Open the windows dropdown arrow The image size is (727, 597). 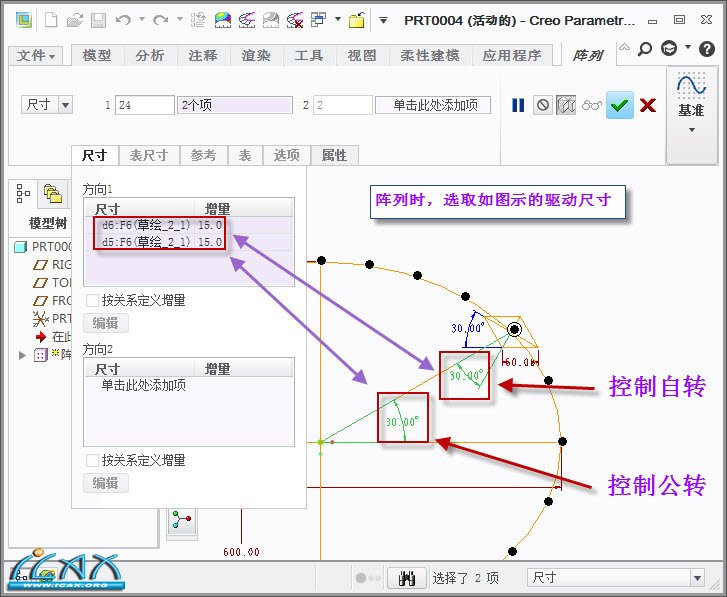[338, 19]
